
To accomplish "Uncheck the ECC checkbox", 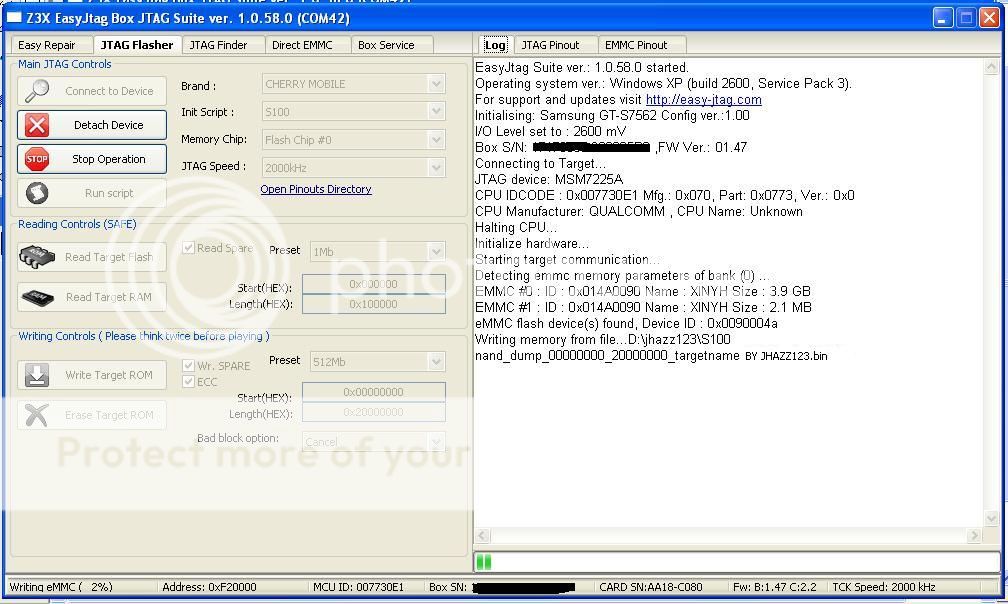I will pos(188,382).
